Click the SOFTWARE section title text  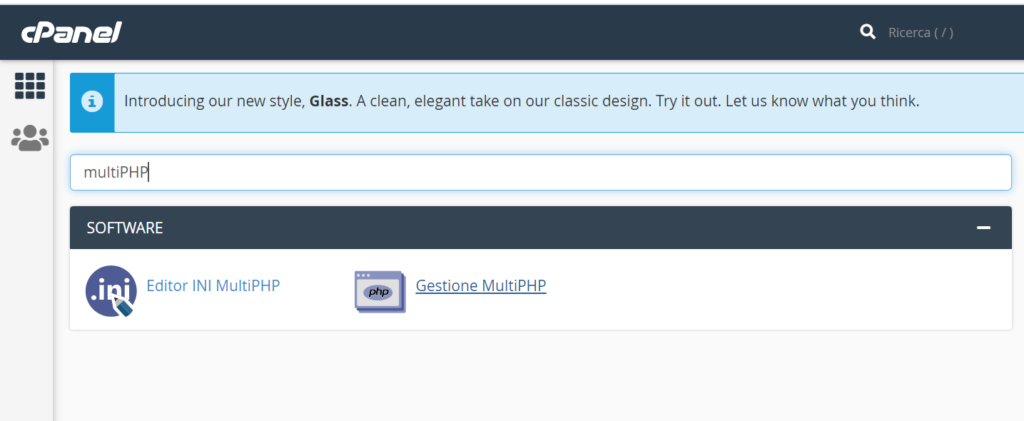coord(125,228)
